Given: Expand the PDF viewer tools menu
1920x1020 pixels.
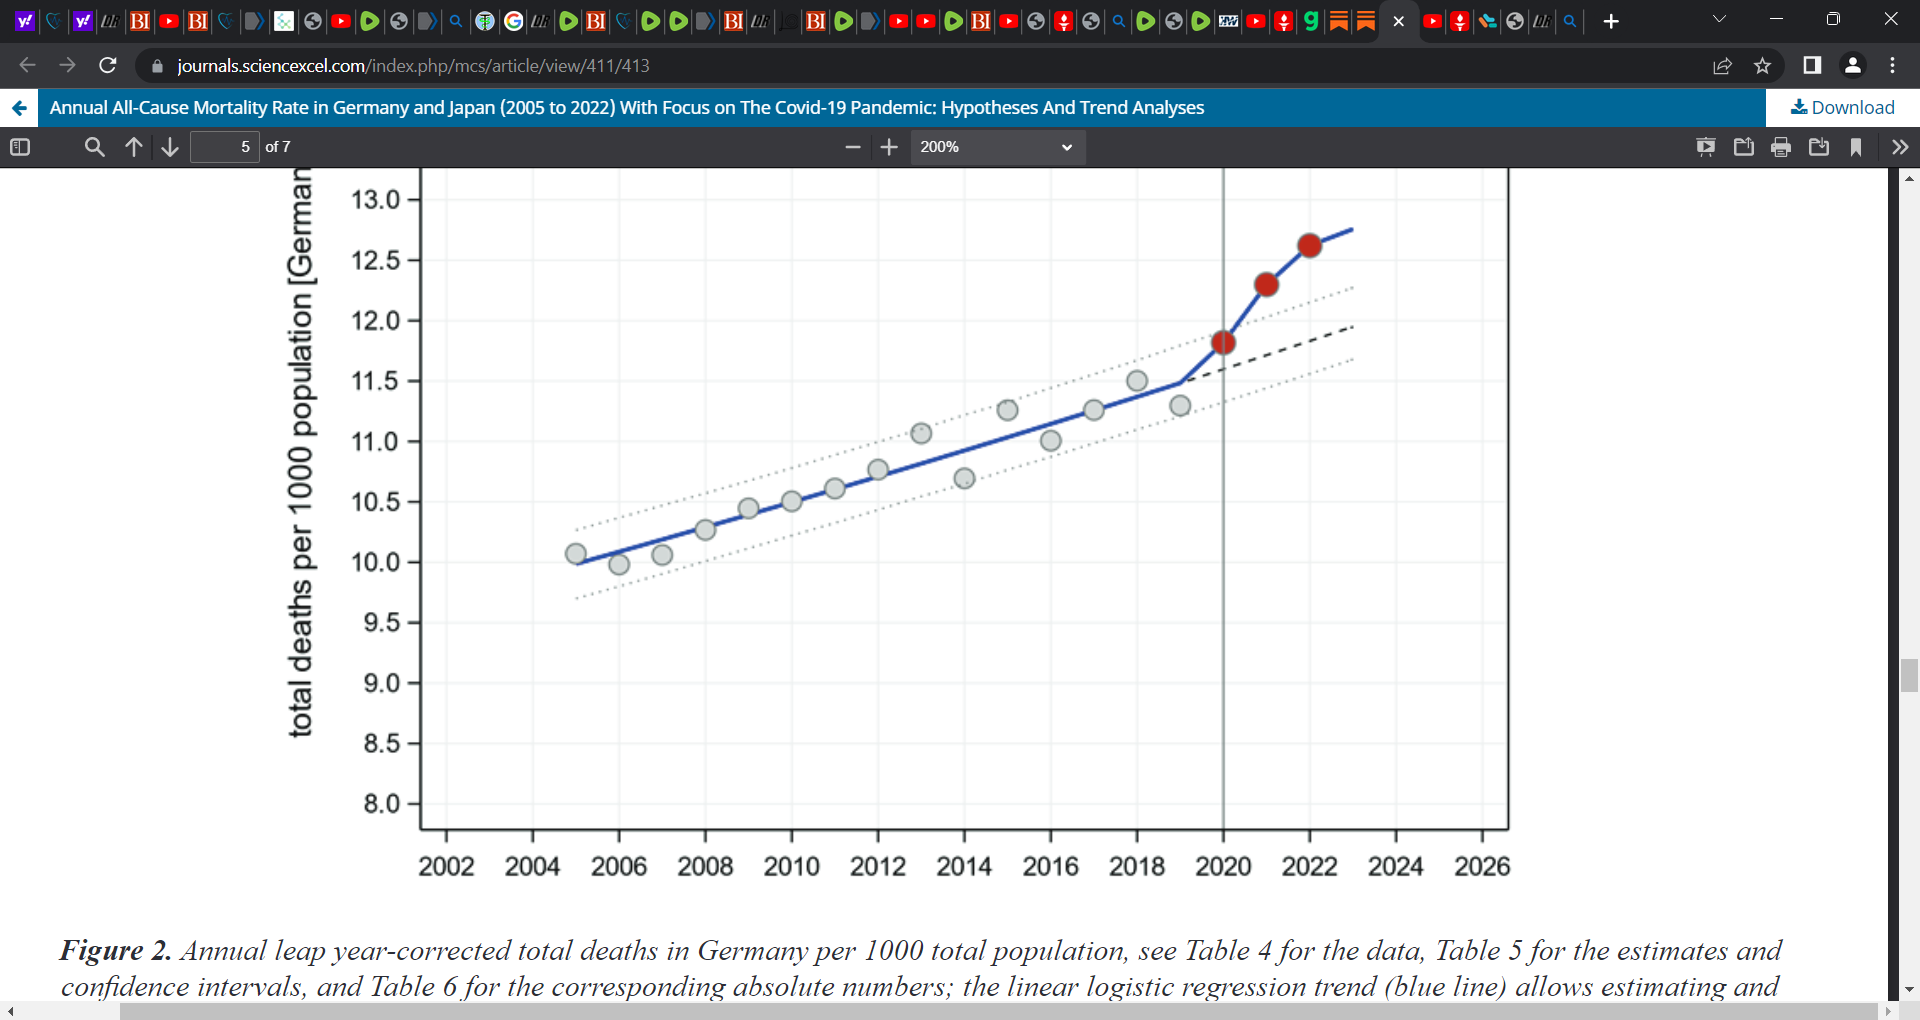Looking at the screenshot, I should click(x=1900, y=147).
